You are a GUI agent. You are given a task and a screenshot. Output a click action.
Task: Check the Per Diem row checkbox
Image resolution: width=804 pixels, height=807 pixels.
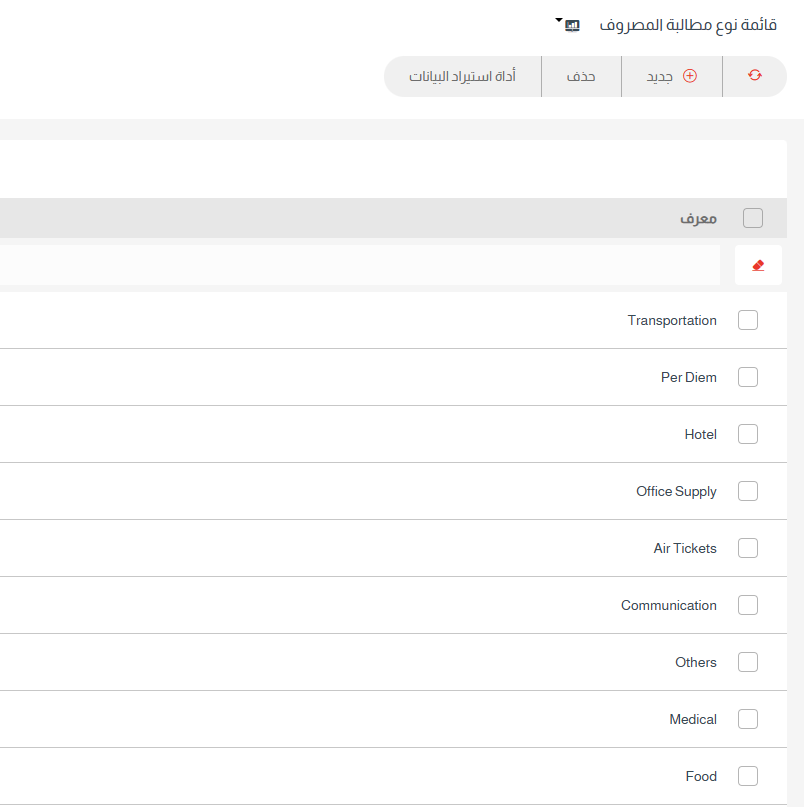(x=748, y=377)
